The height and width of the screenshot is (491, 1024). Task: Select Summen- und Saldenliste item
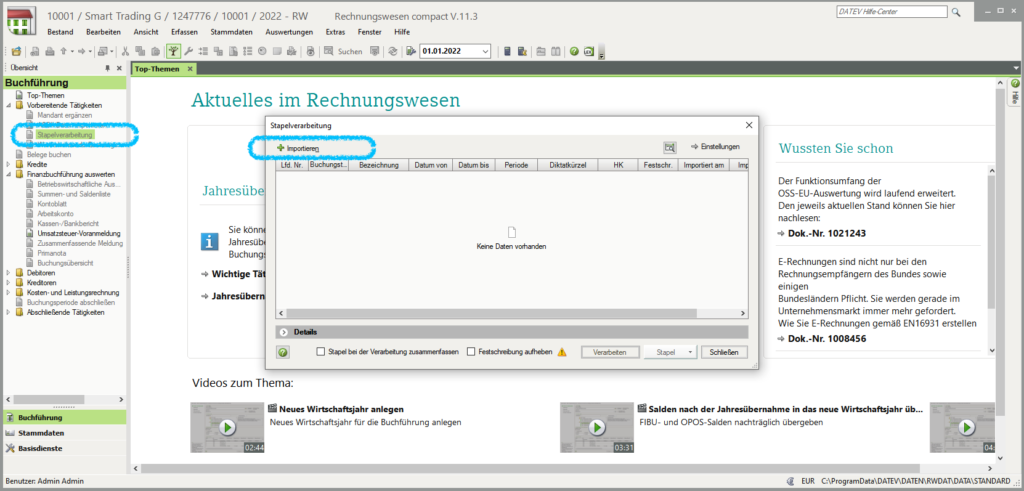[x=74, y=194]
